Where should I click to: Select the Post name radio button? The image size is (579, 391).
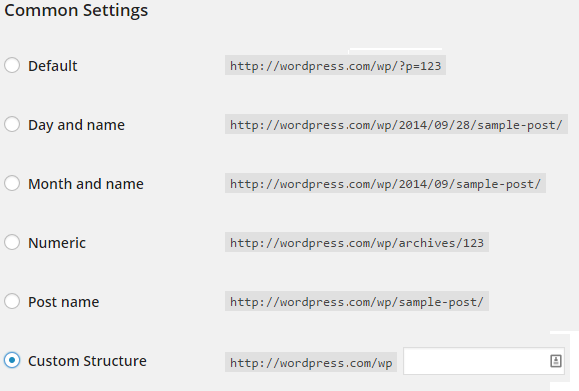(x=12, y=302)
